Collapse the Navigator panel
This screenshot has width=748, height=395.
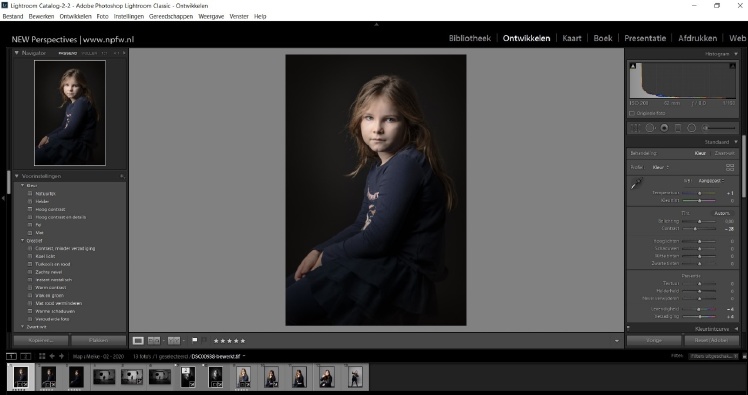(17, 53)
